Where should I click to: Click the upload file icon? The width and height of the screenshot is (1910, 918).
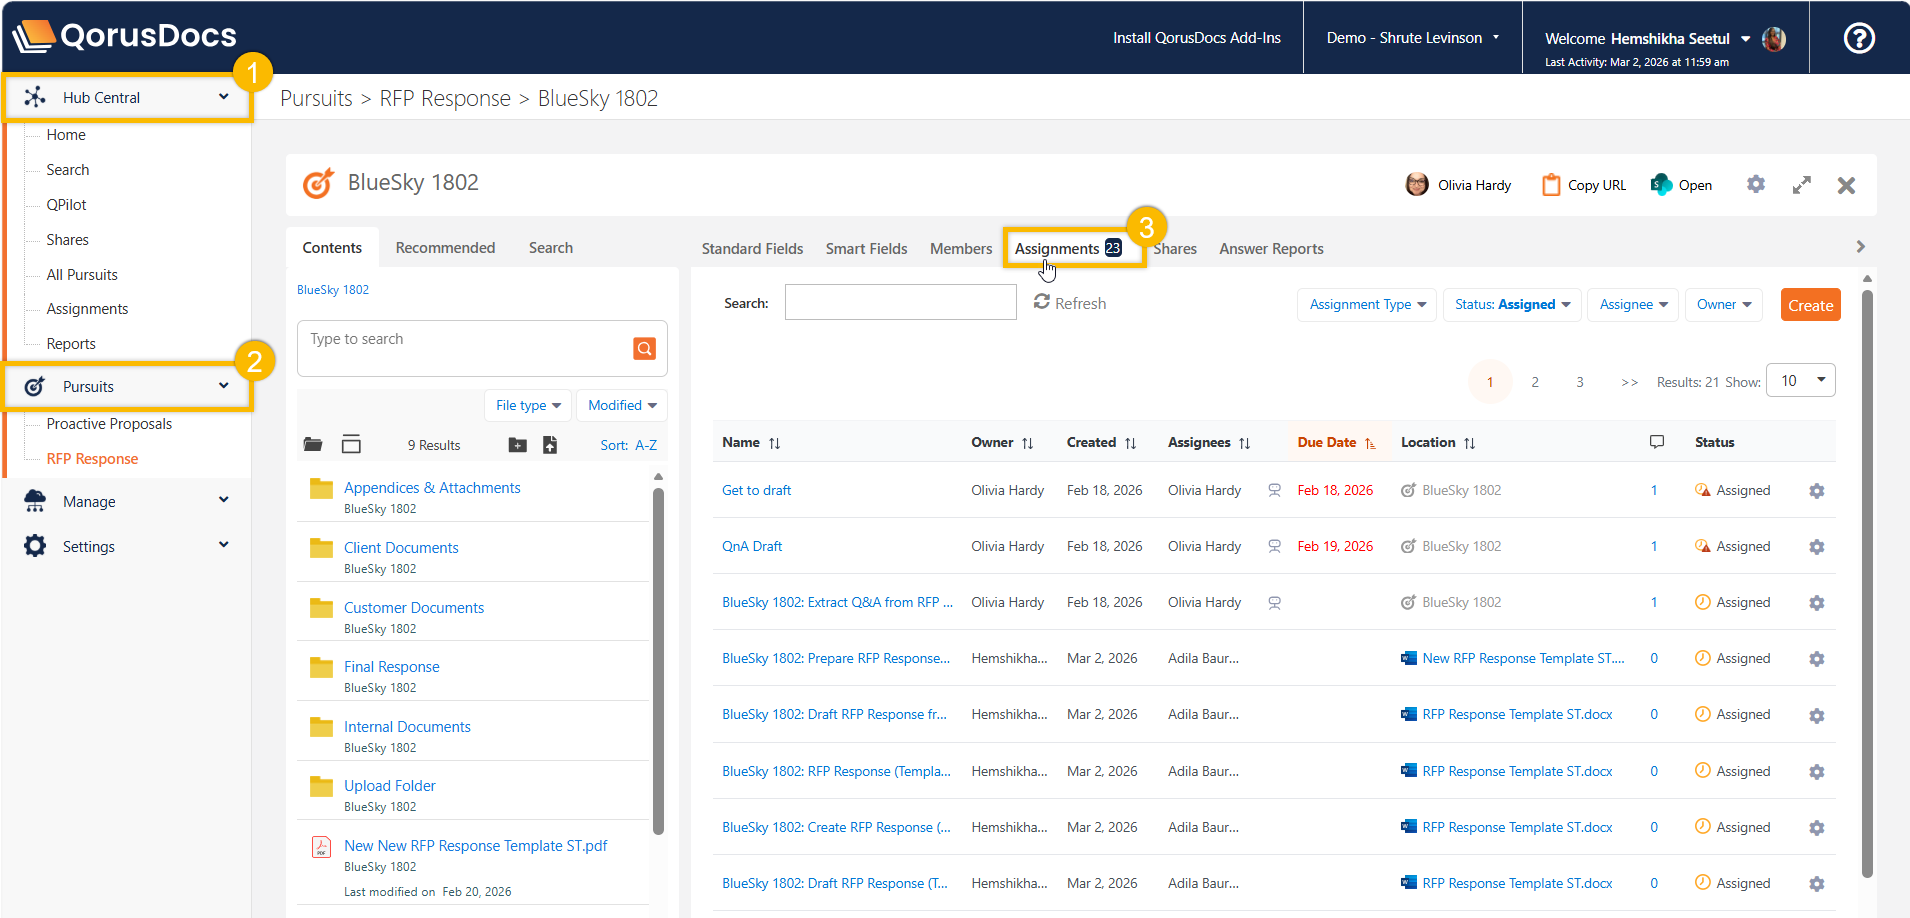(x=550, y=445)
